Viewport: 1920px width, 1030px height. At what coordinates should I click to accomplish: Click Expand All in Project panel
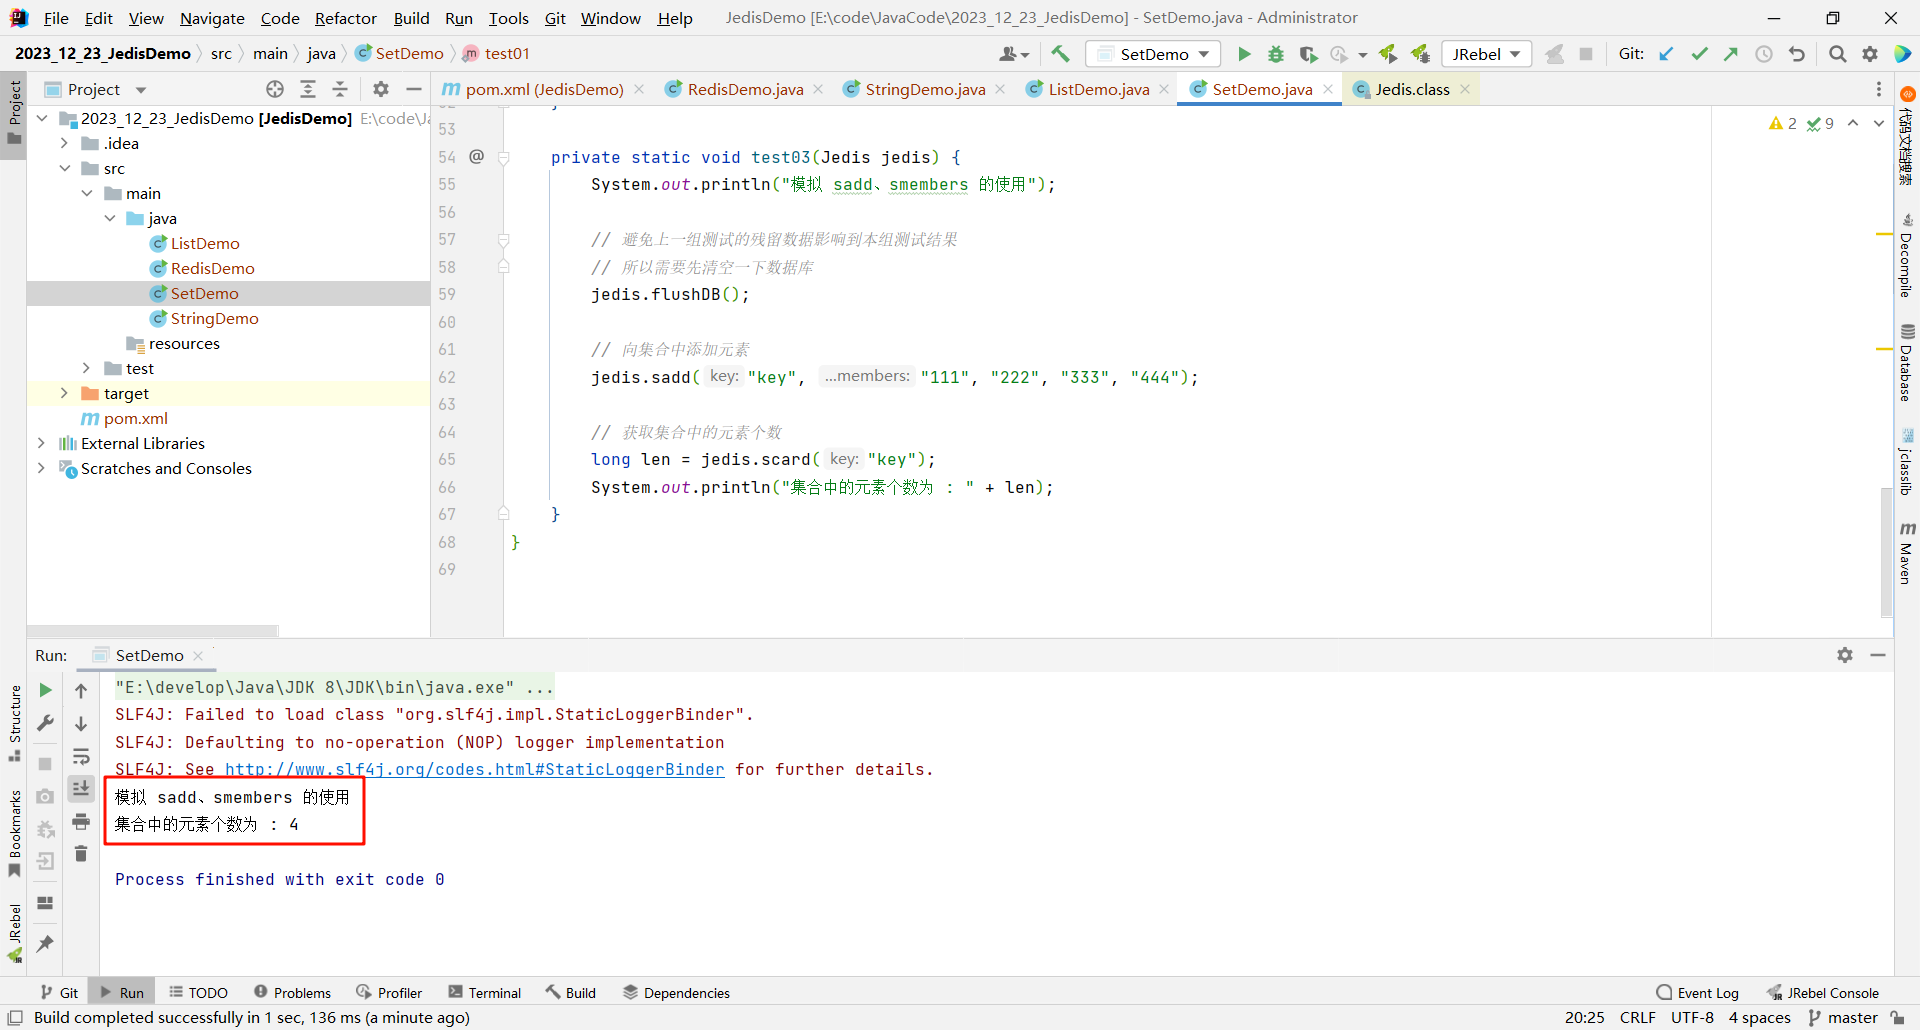[x=308, y=89]
